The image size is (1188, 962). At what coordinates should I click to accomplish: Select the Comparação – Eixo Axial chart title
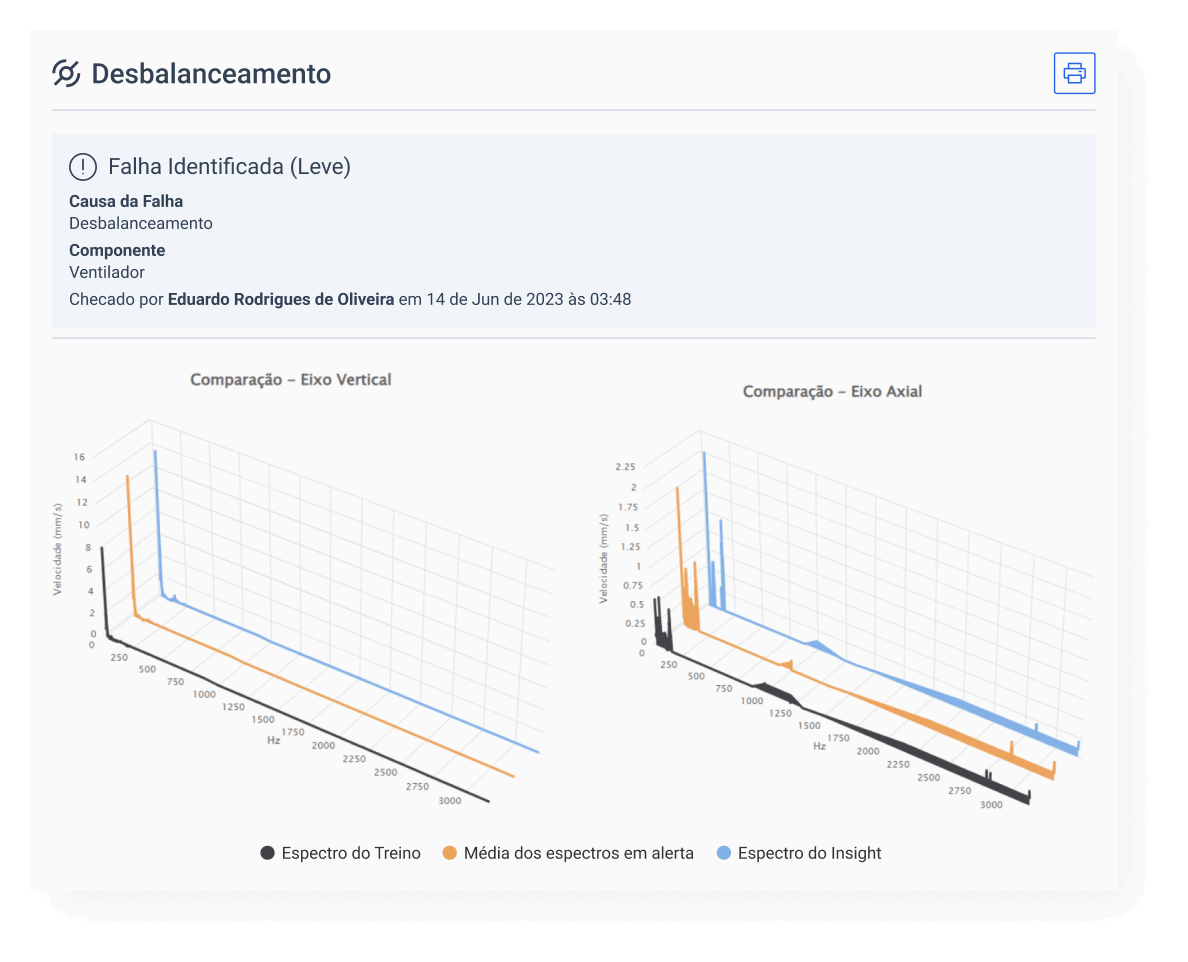[x=832, y=391]
